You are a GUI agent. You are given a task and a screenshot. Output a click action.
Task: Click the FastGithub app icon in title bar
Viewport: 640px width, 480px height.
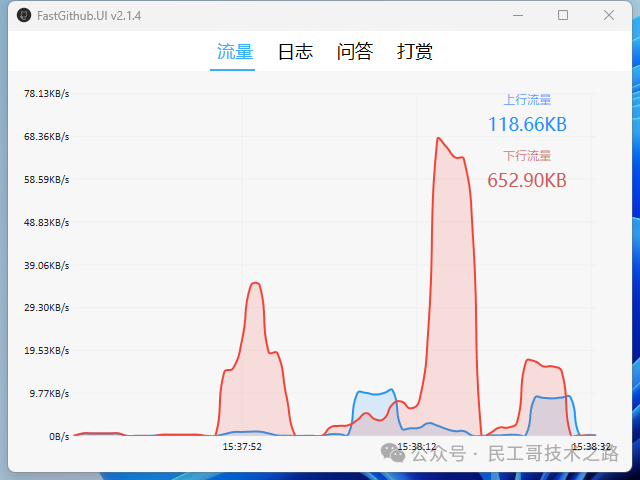(x=24, y=16)
